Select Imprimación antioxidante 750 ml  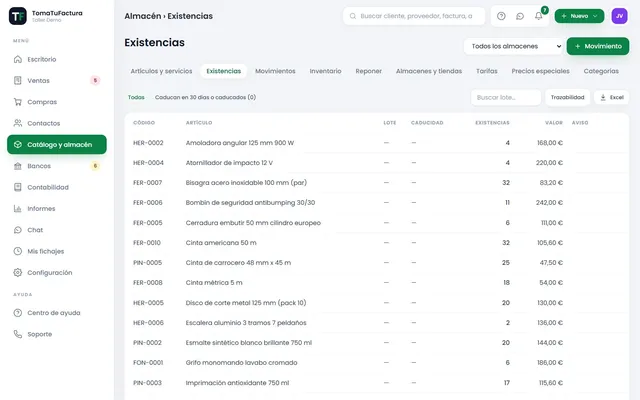point(377,383)
